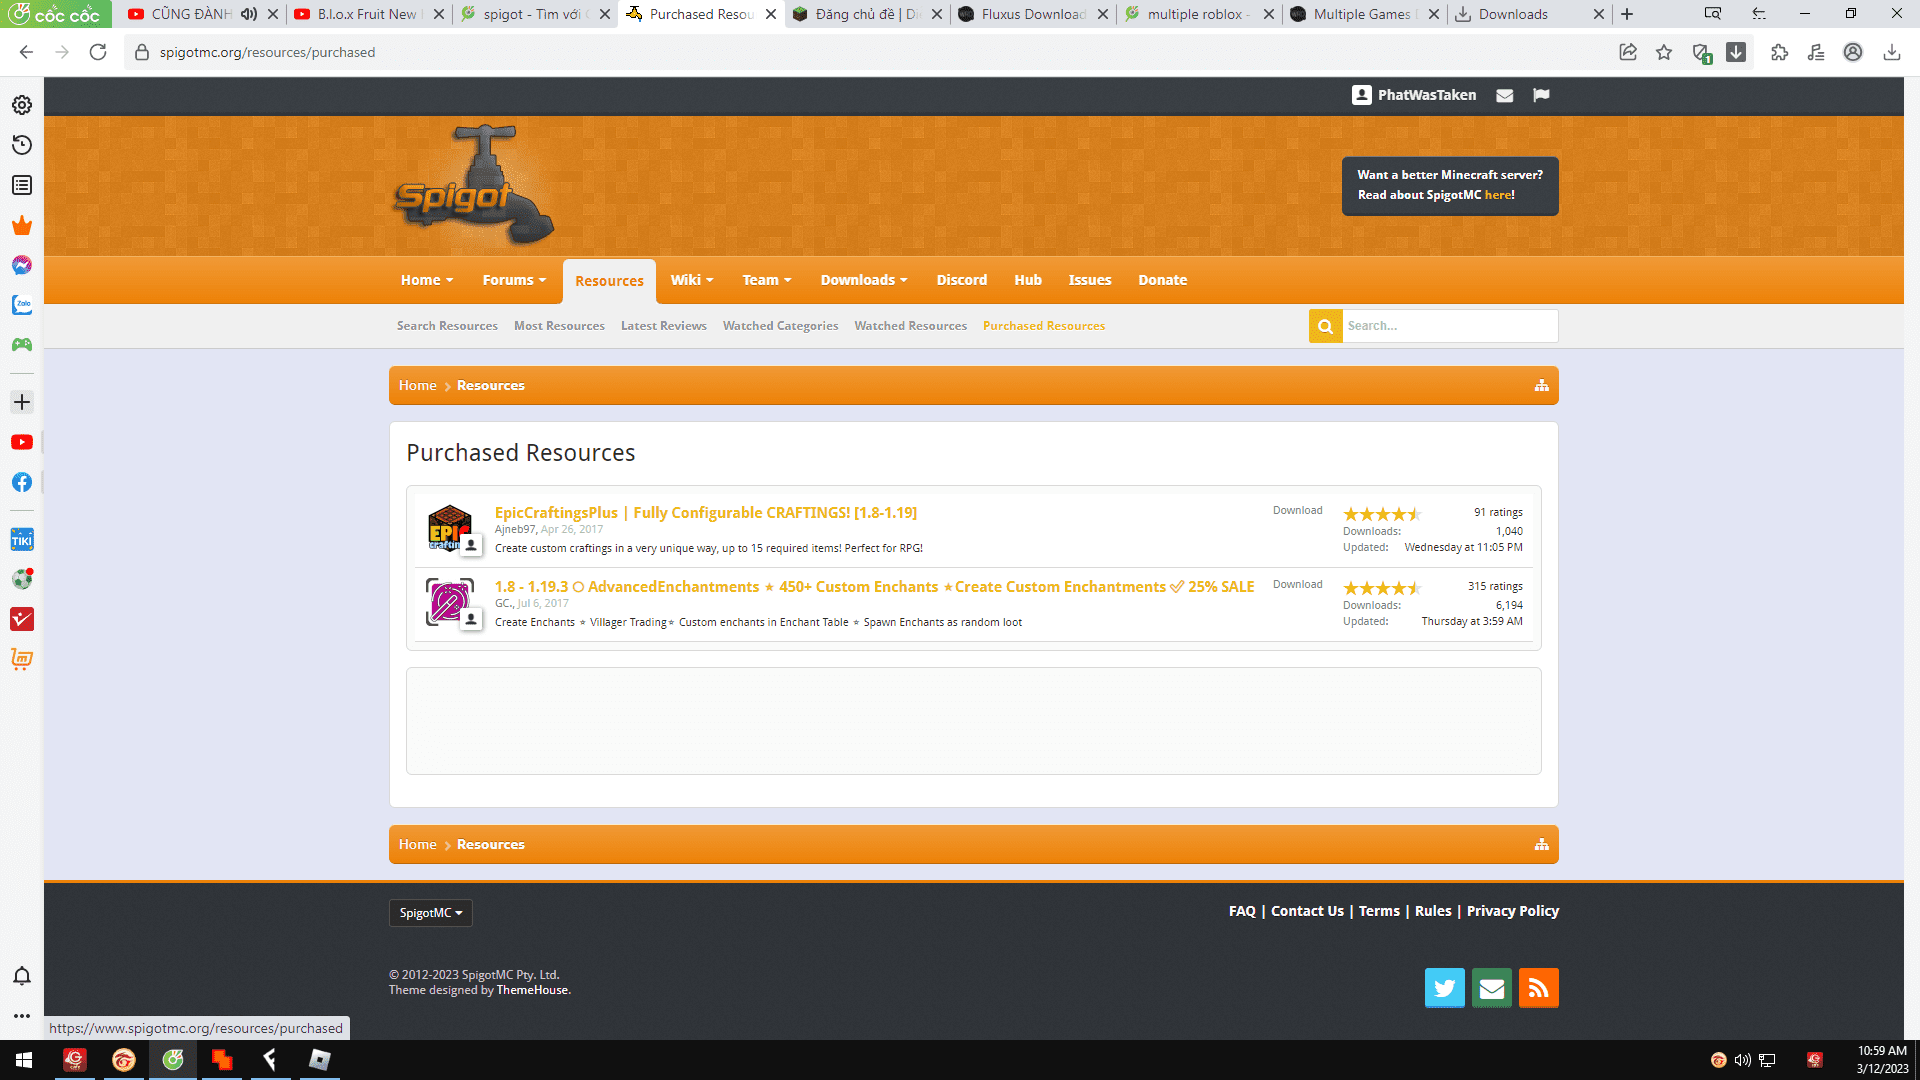Open the inbox envelope icon
1920x1080 pixels.
1504,95
